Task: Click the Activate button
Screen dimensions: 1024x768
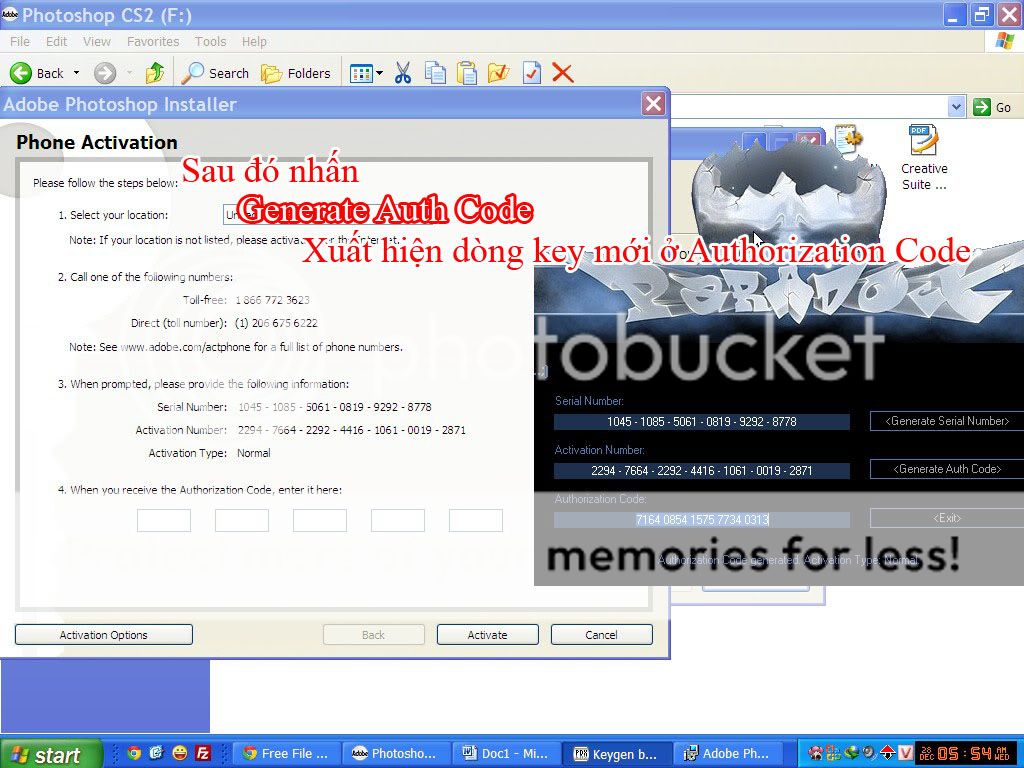Action: (x=487, y=635)
